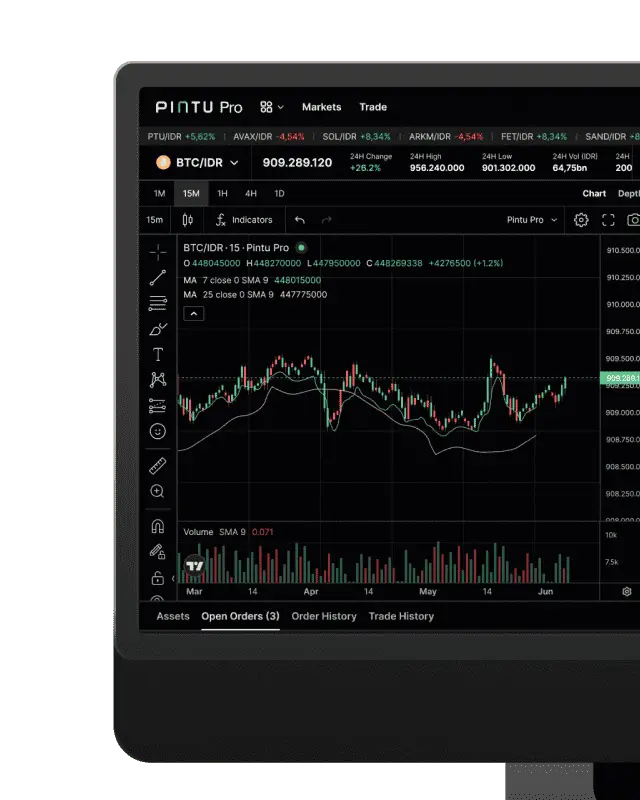
Task: Open time axis settings gear
Action: pos(627,591)
